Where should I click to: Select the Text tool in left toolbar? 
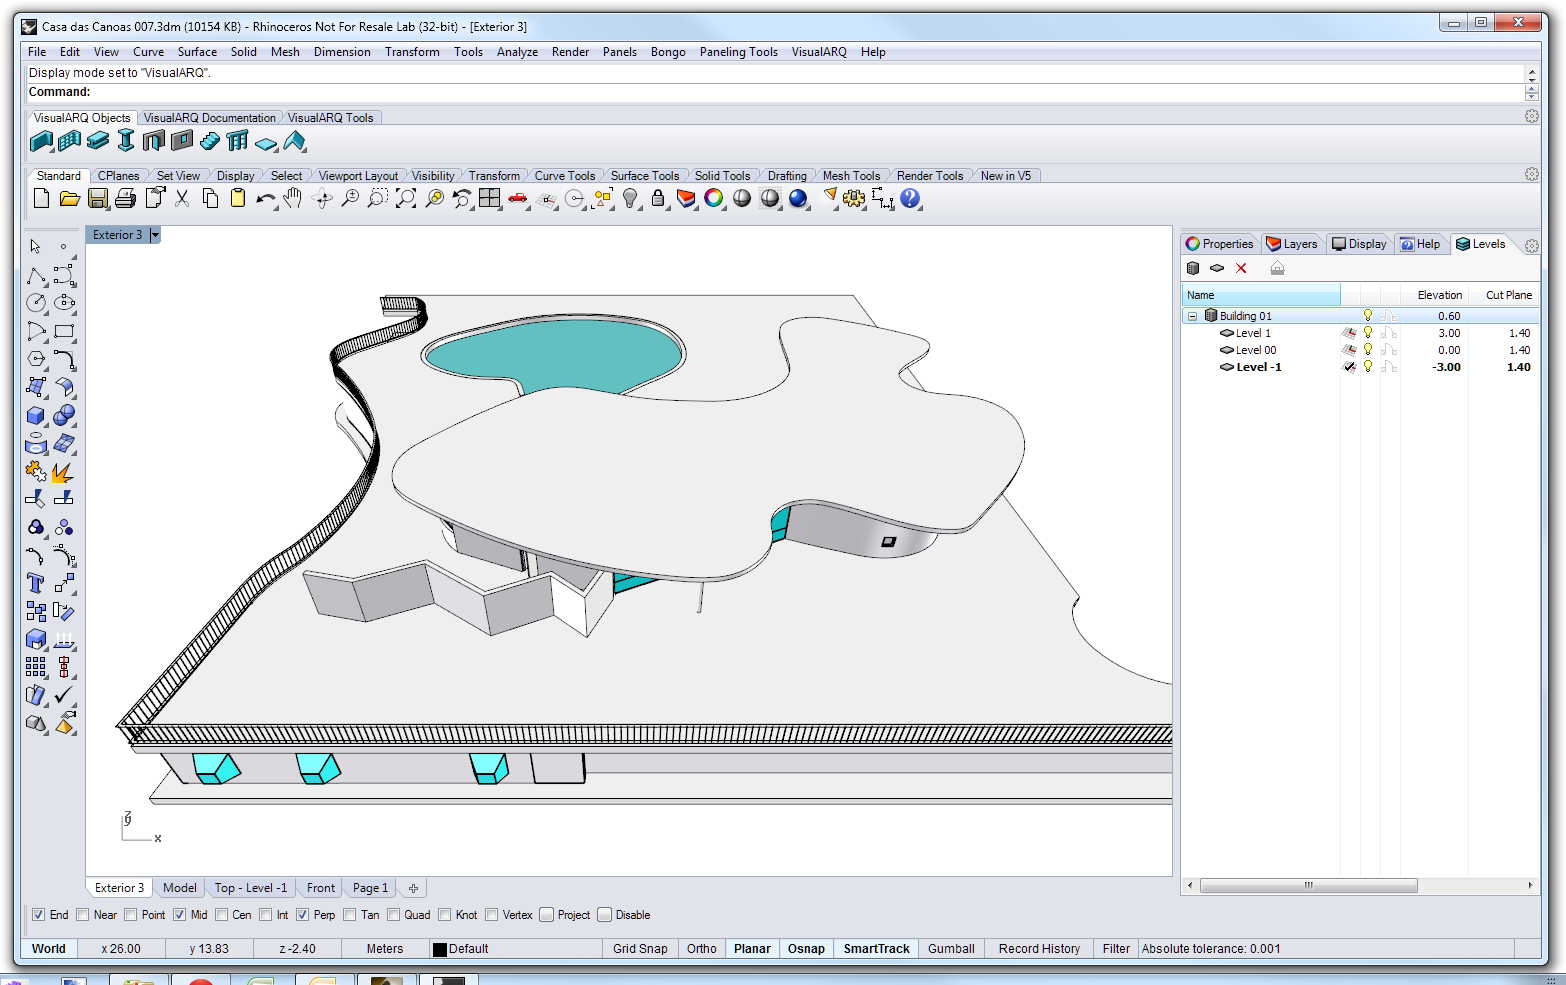[36, 583]
